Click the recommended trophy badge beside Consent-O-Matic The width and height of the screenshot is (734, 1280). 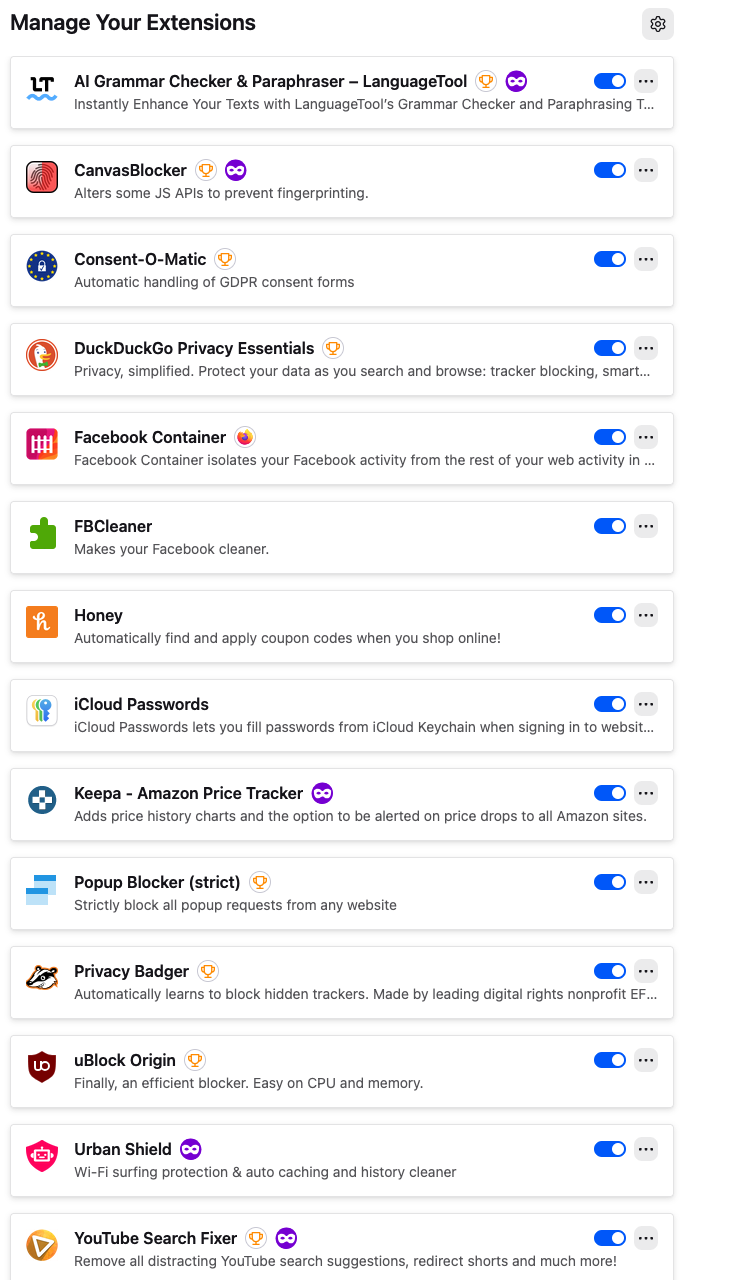(225, 259)
